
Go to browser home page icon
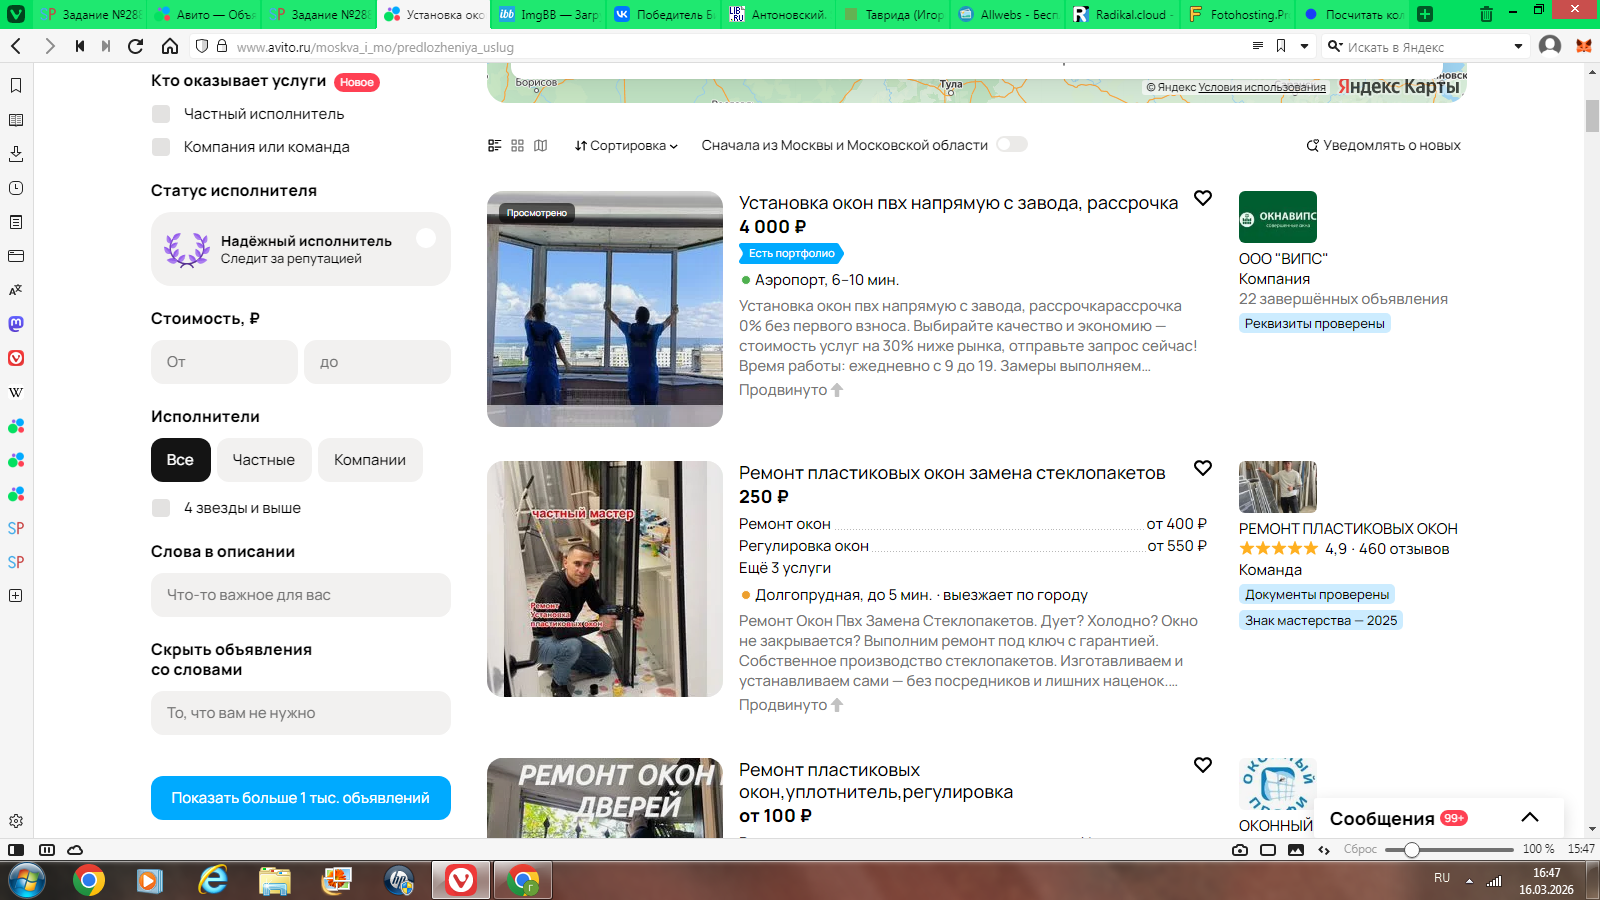(x=170, y=46)
